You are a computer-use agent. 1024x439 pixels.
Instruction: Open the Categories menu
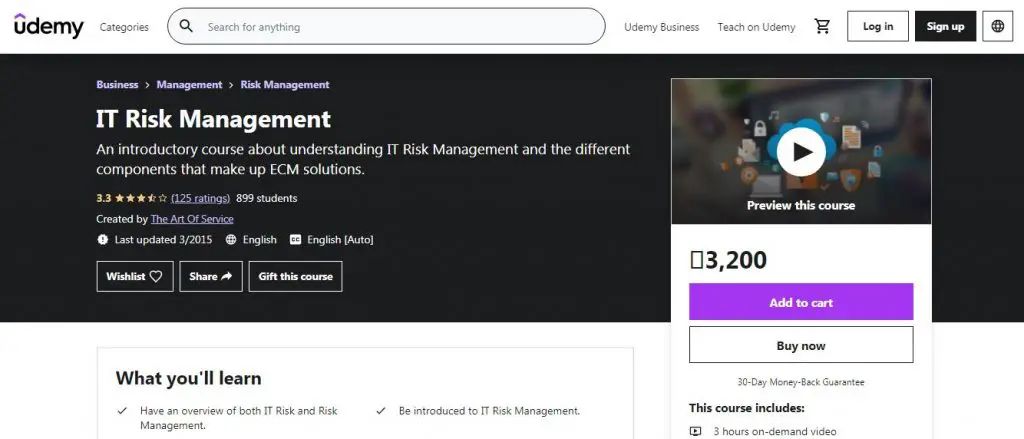click(124, 27)
